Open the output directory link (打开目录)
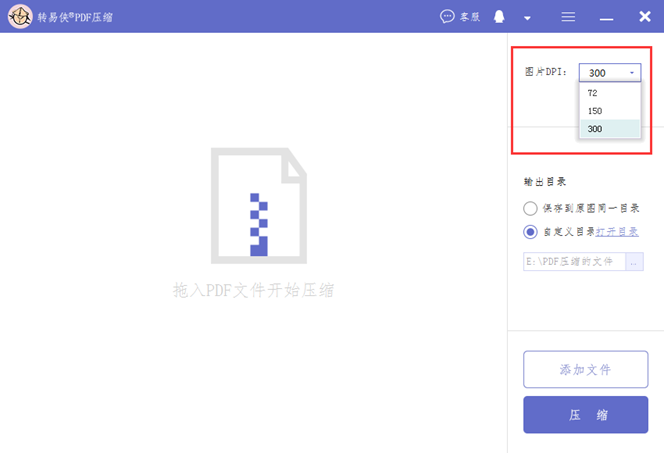The width and height of the screenshot is (664, 454). tap(617, 232)
